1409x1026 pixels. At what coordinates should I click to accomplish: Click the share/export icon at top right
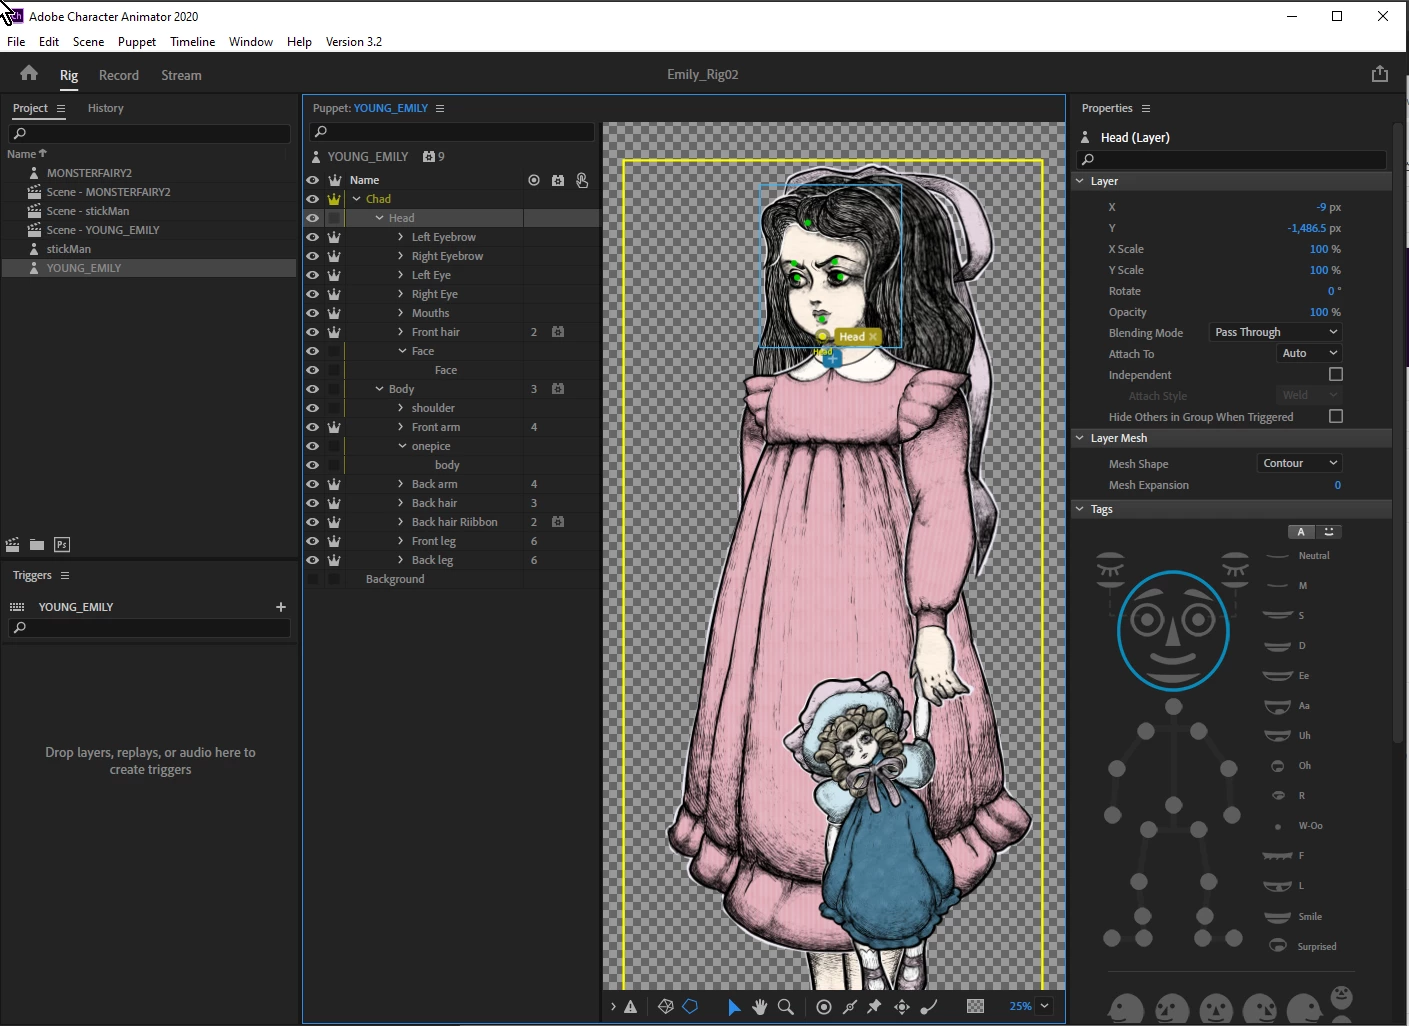(x=1380, y=74)
